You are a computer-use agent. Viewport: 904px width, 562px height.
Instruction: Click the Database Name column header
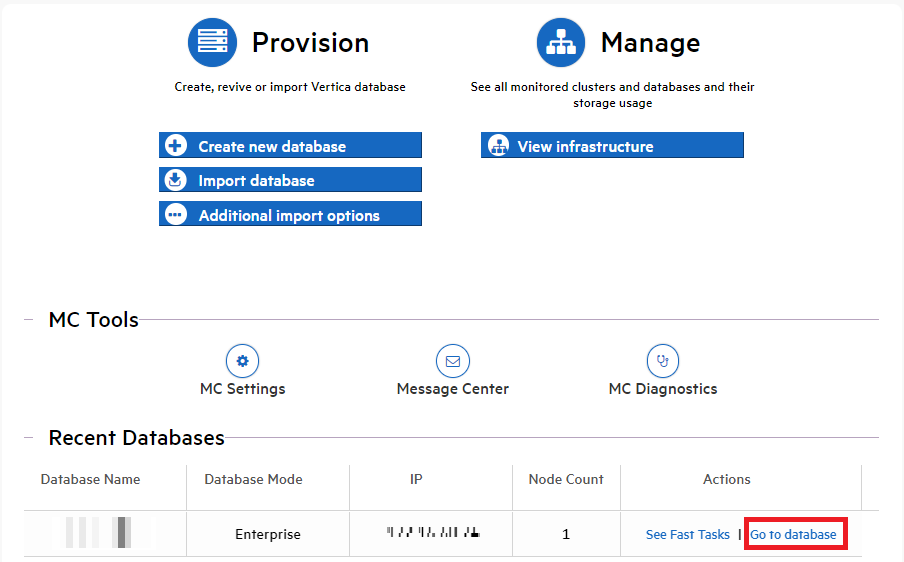[90, 480]
